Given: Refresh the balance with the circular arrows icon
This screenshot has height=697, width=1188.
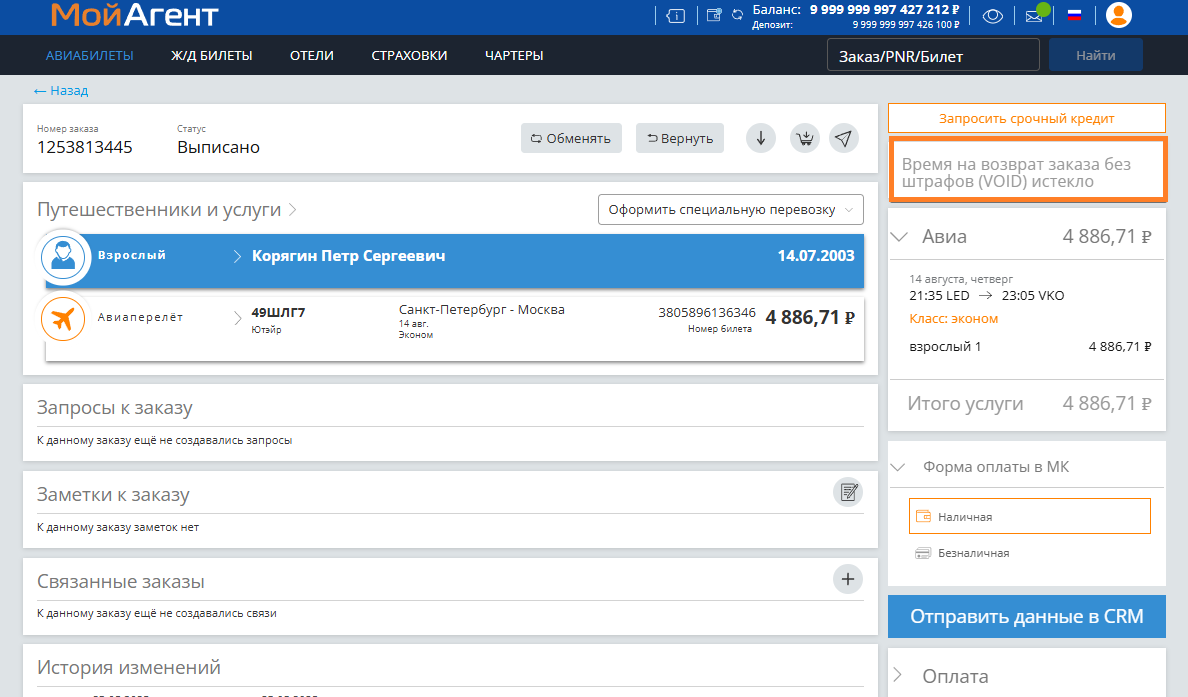Looking at the screenshot, I should 737,14.
